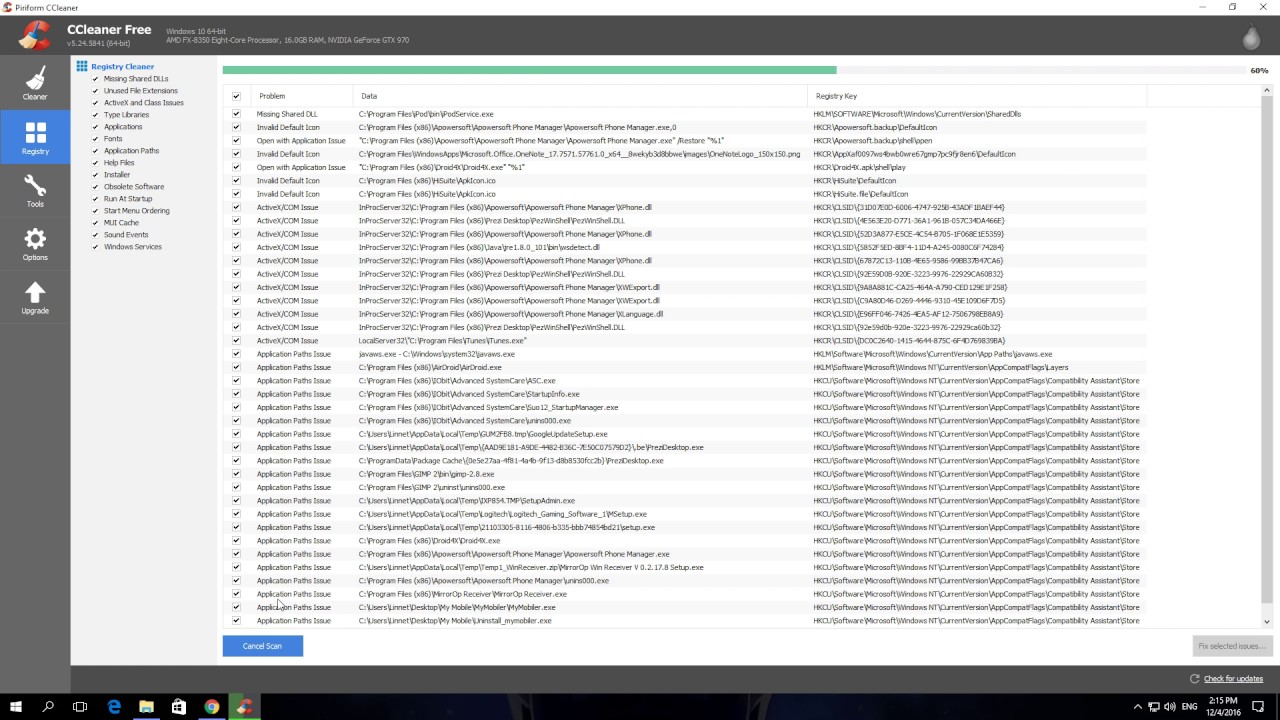
Task: Toggle the MUI Cache option
Action: click(x=96, y=223)
